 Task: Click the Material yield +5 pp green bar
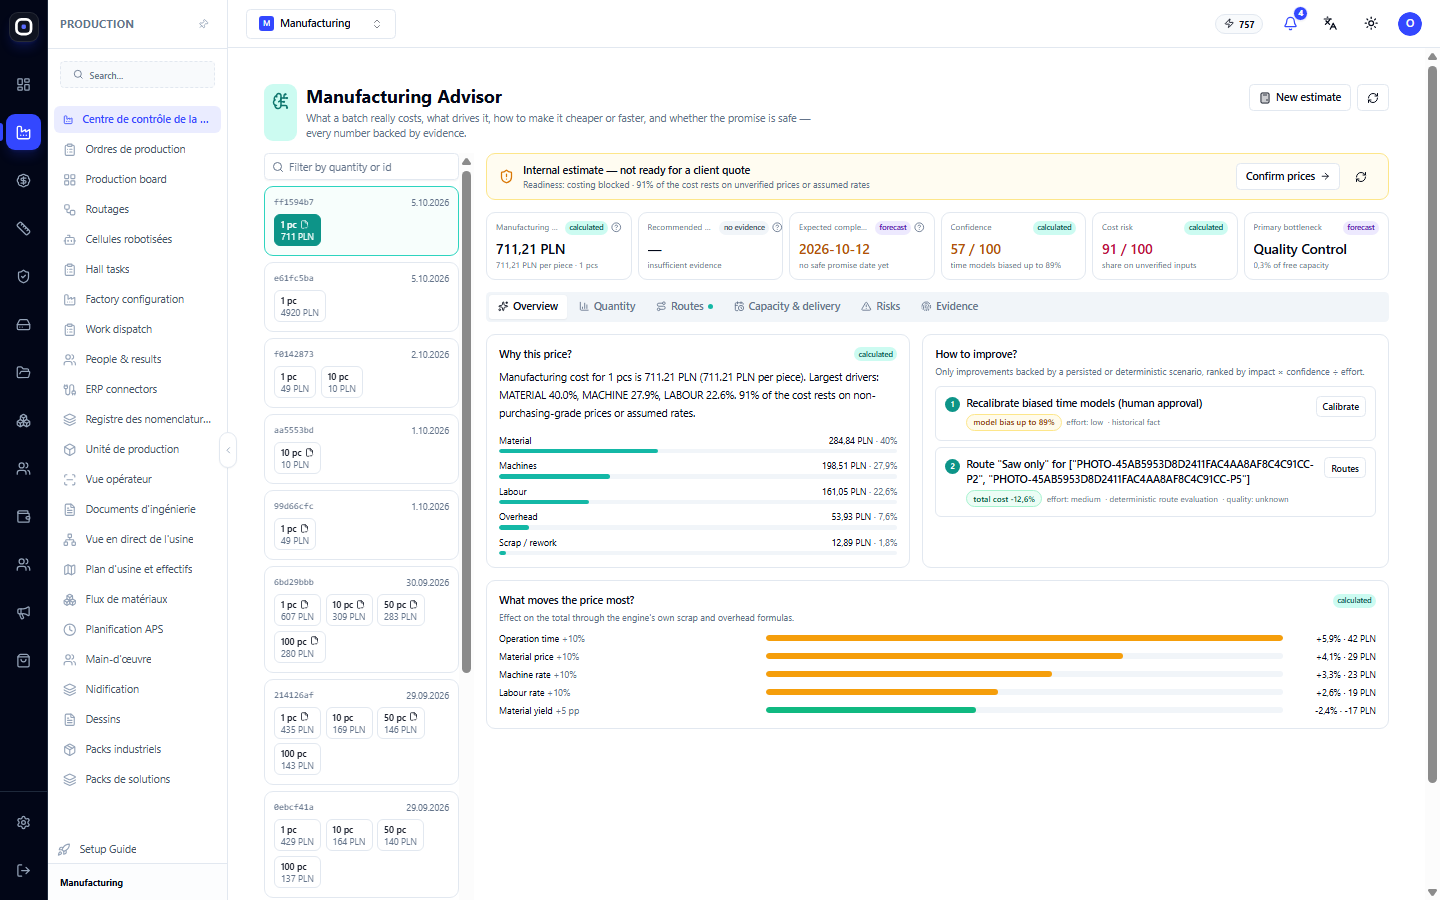click(871, 710)
